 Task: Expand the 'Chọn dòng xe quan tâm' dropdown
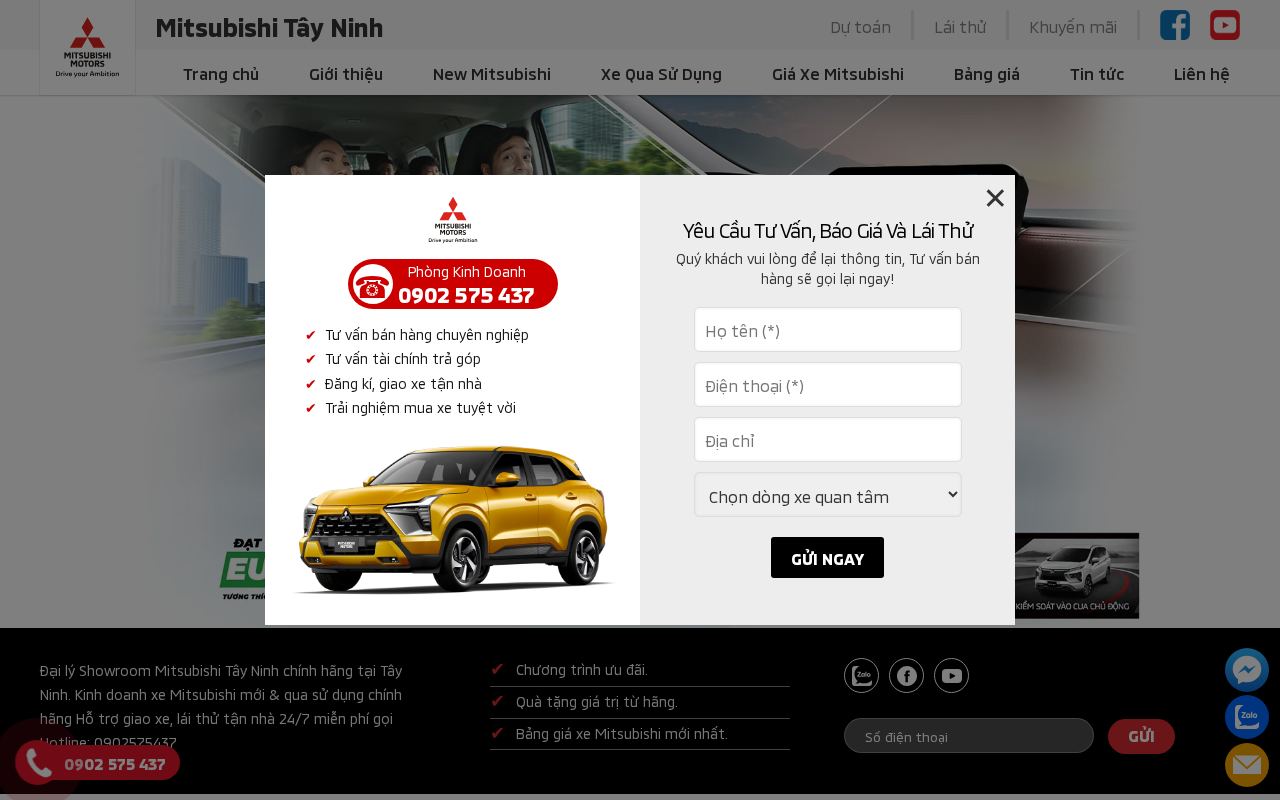828,495
